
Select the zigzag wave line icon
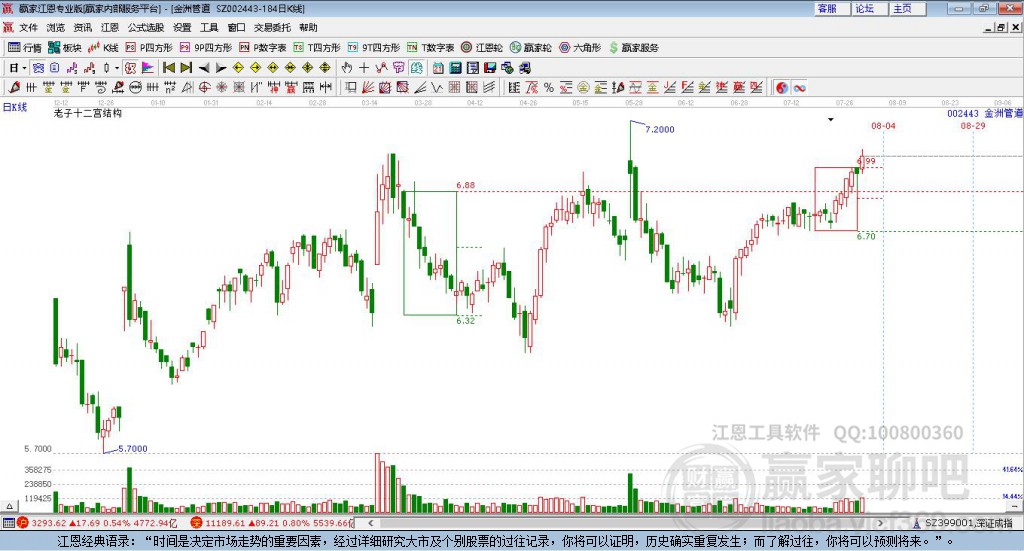pyautogui.click(x=437, y=87)
